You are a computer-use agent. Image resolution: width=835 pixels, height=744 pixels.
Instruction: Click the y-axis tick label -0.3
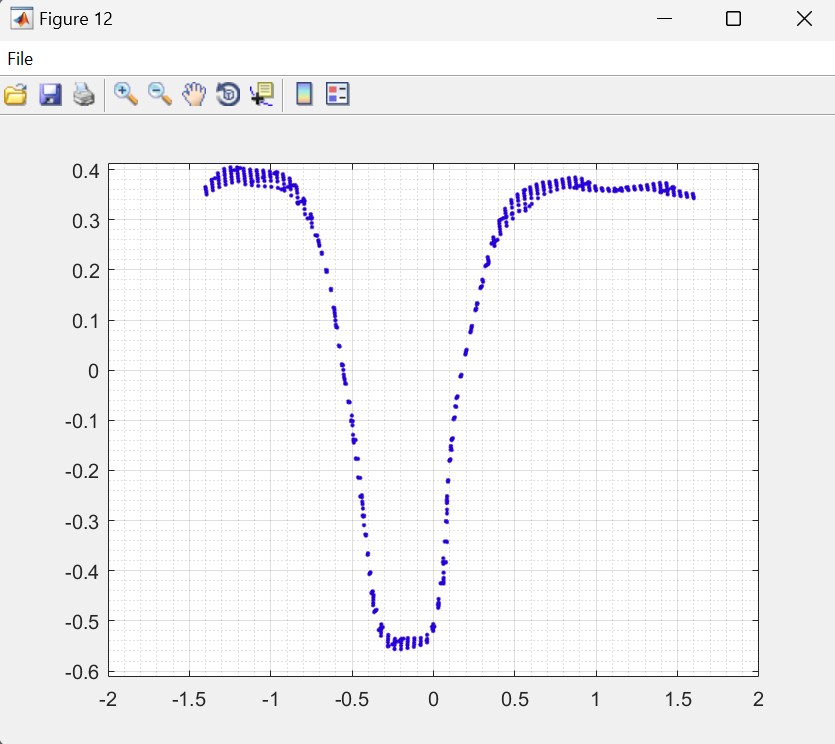click(83, 521)
